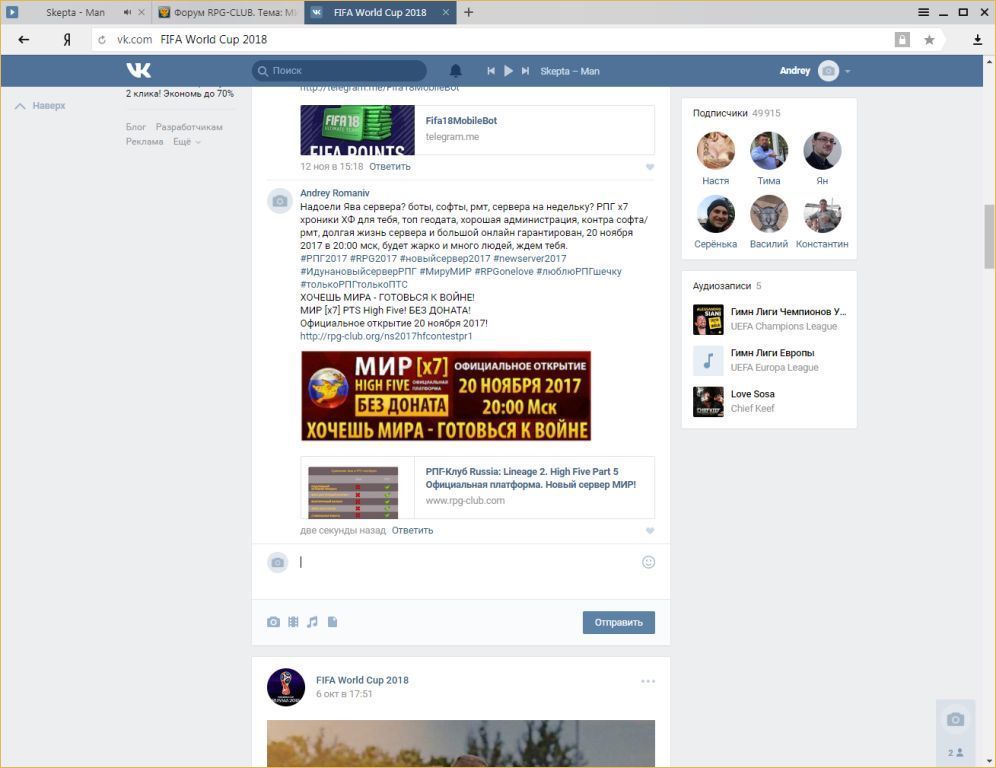
Task: Open the address bar page-lock icon
Action: pos(901,40)
